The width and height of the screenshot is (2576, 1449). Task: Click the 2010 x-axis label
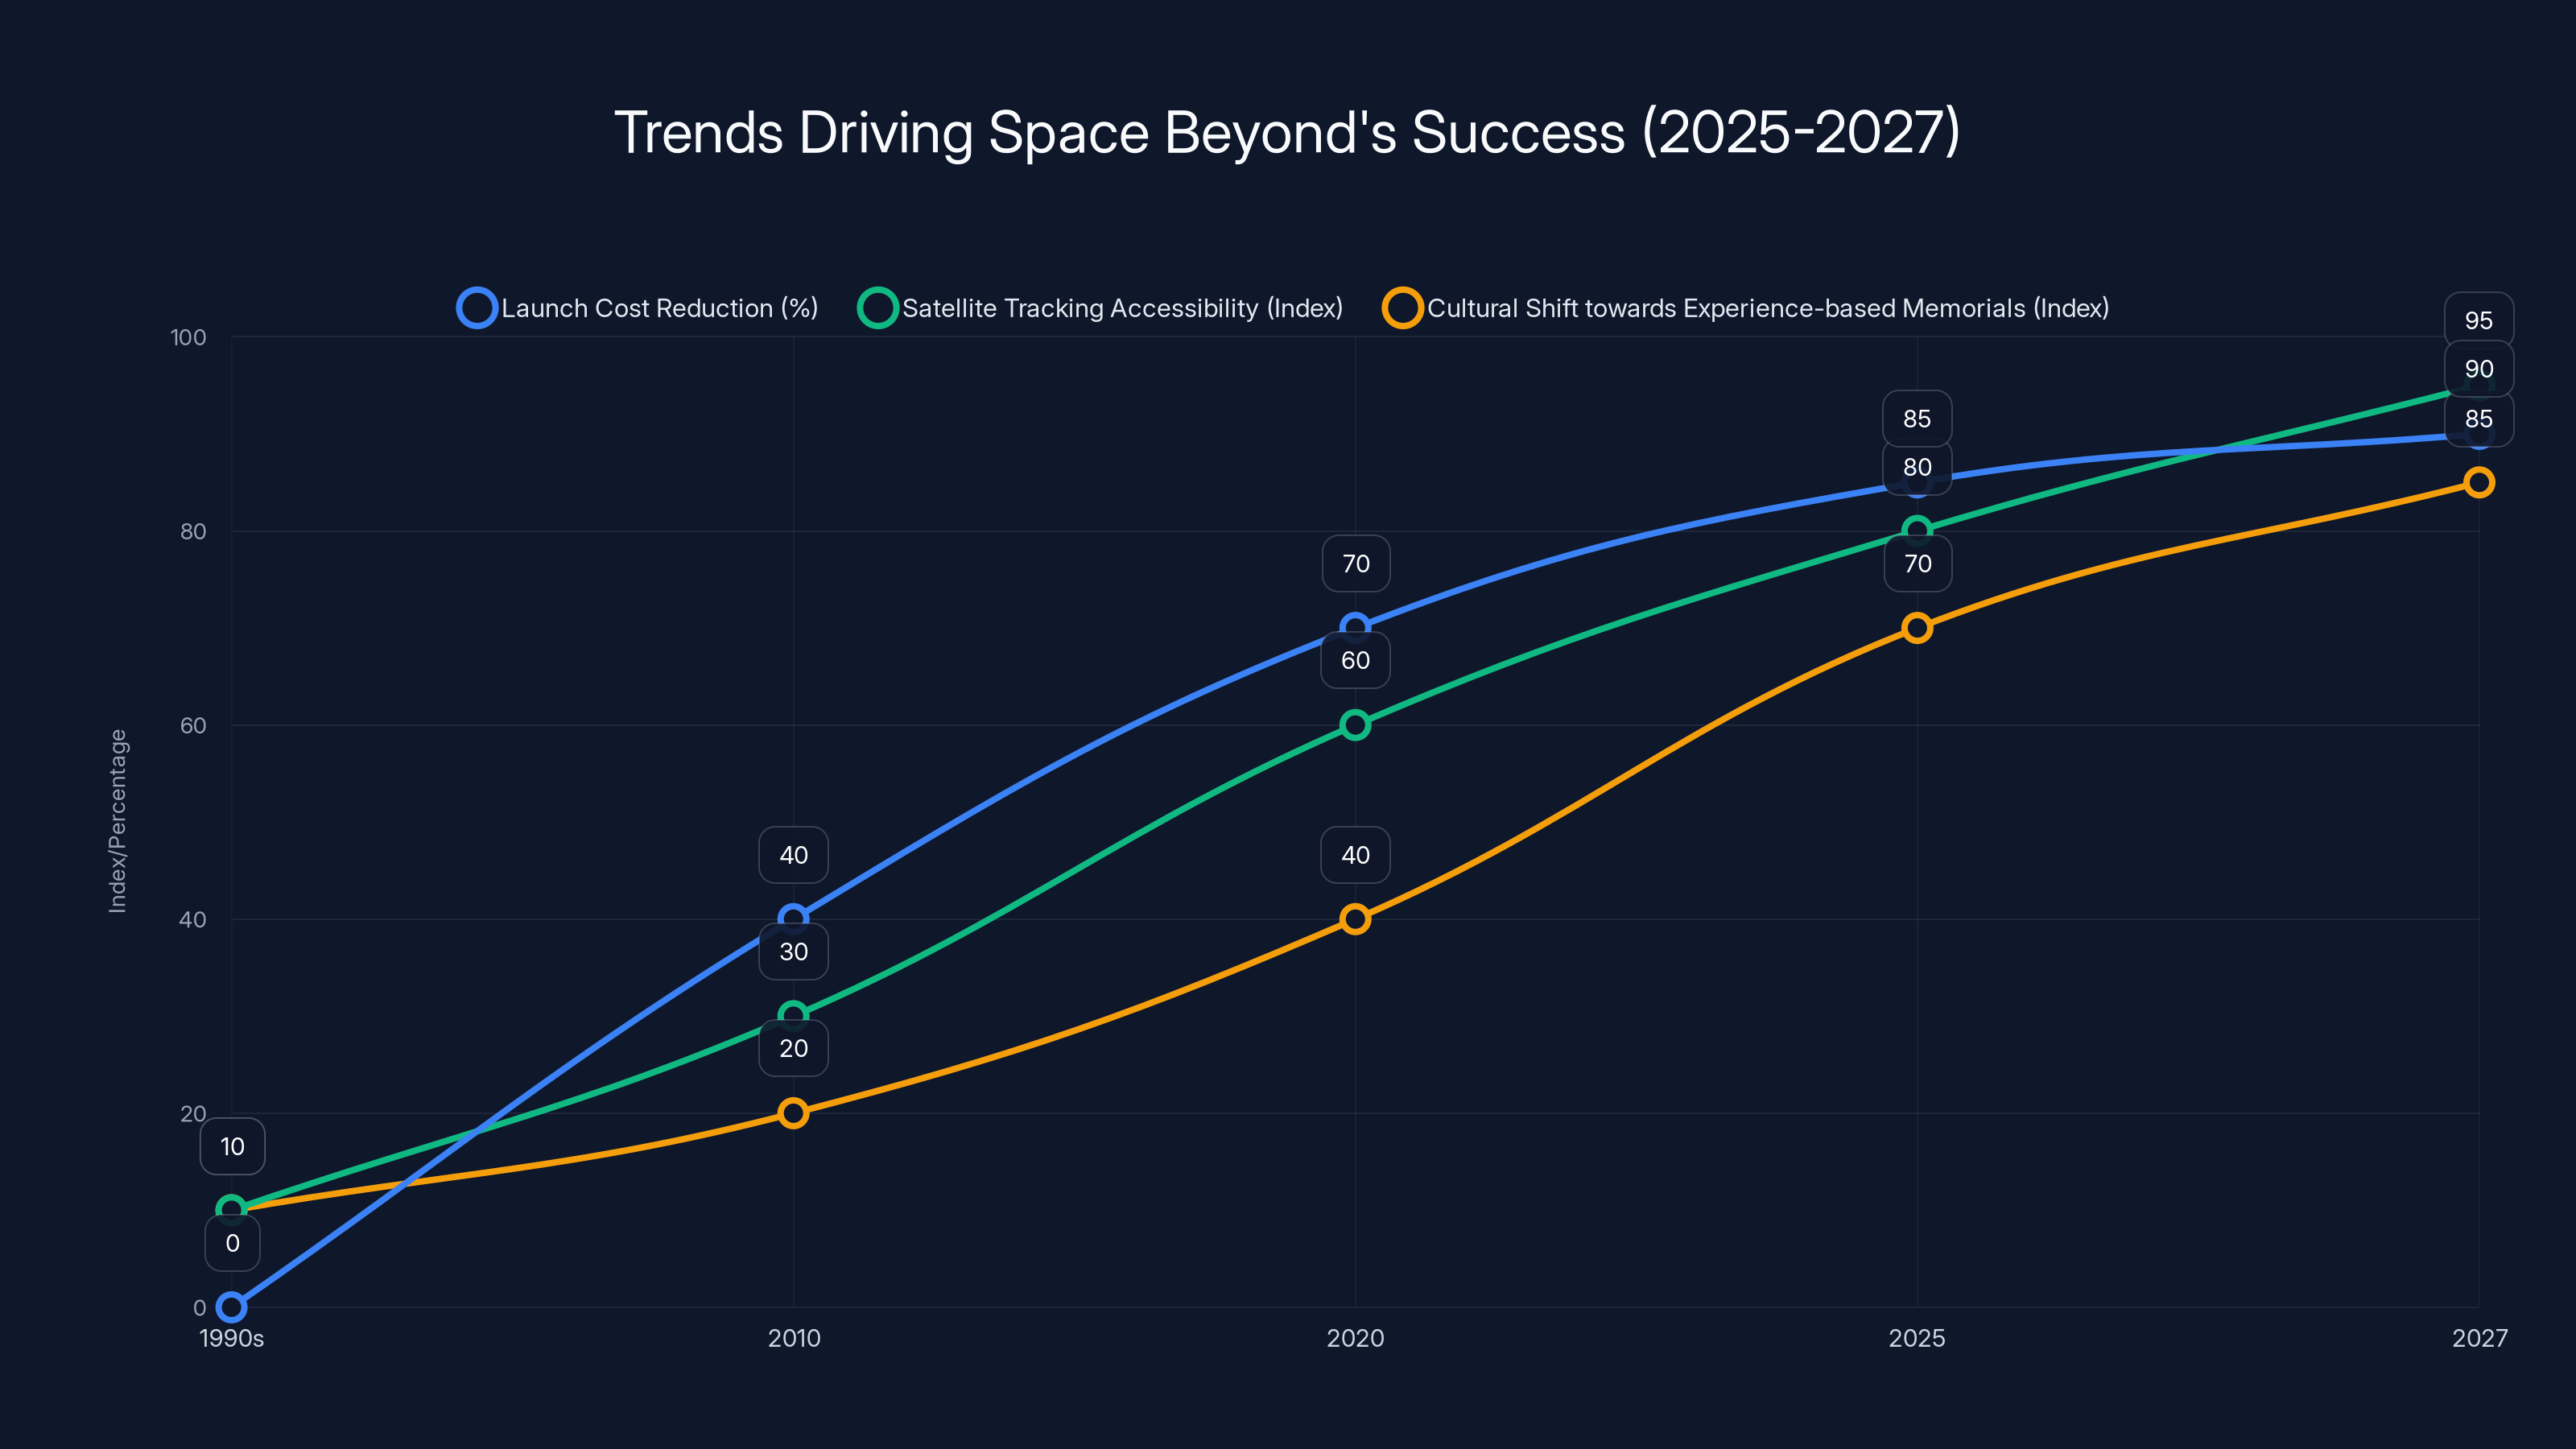coord(794,1338)
